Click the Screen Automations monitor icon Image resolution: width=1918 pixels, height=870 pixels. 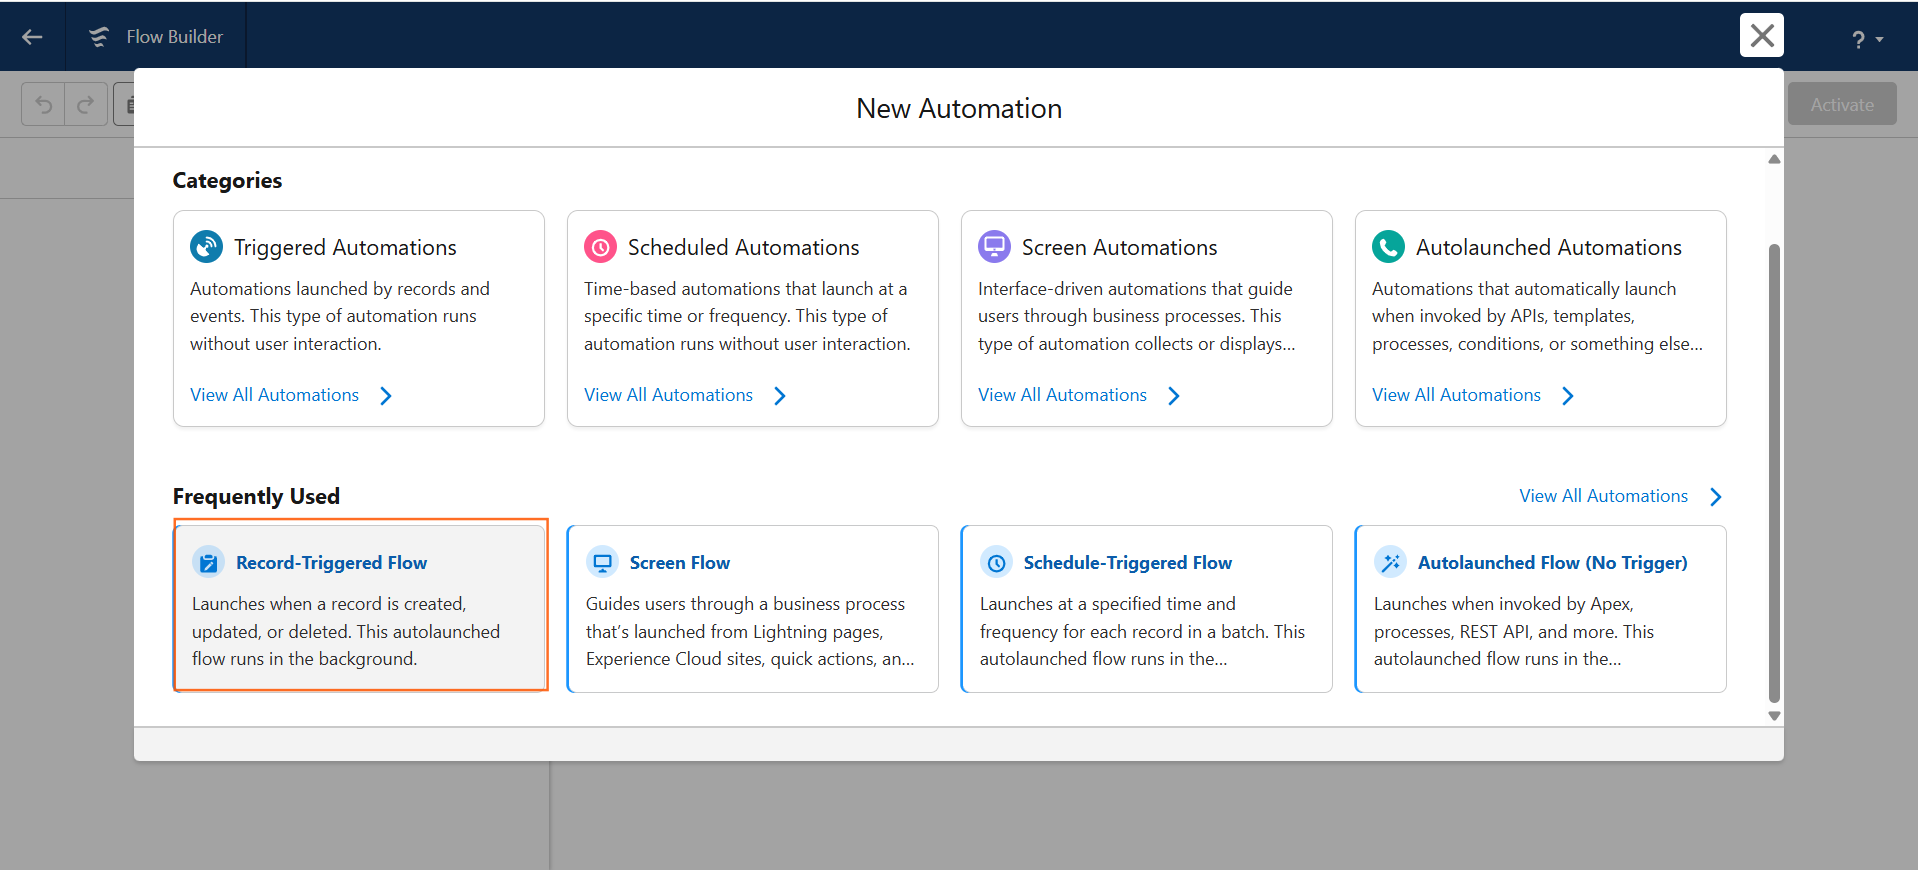pyautogui.click(x=995, y=247)
